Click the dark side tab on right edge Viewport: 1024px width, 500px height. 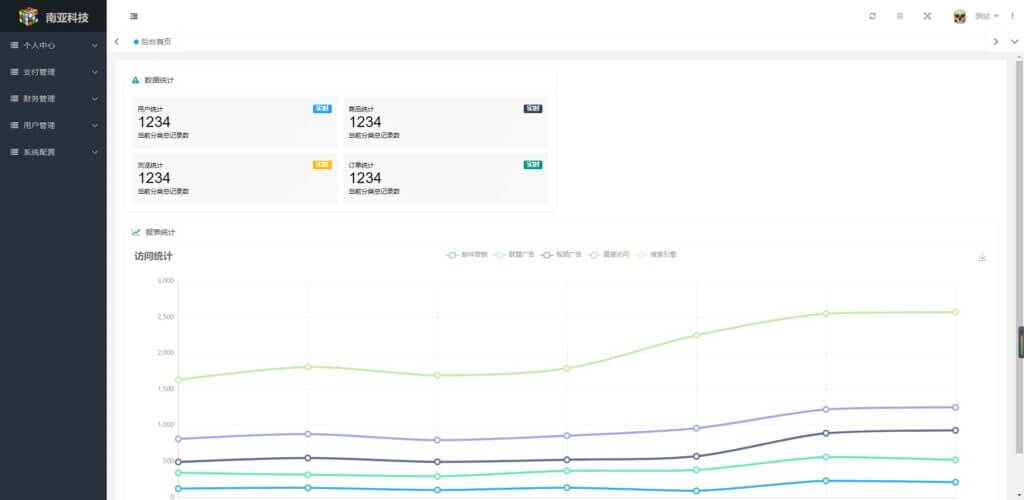pos(1021,343)
